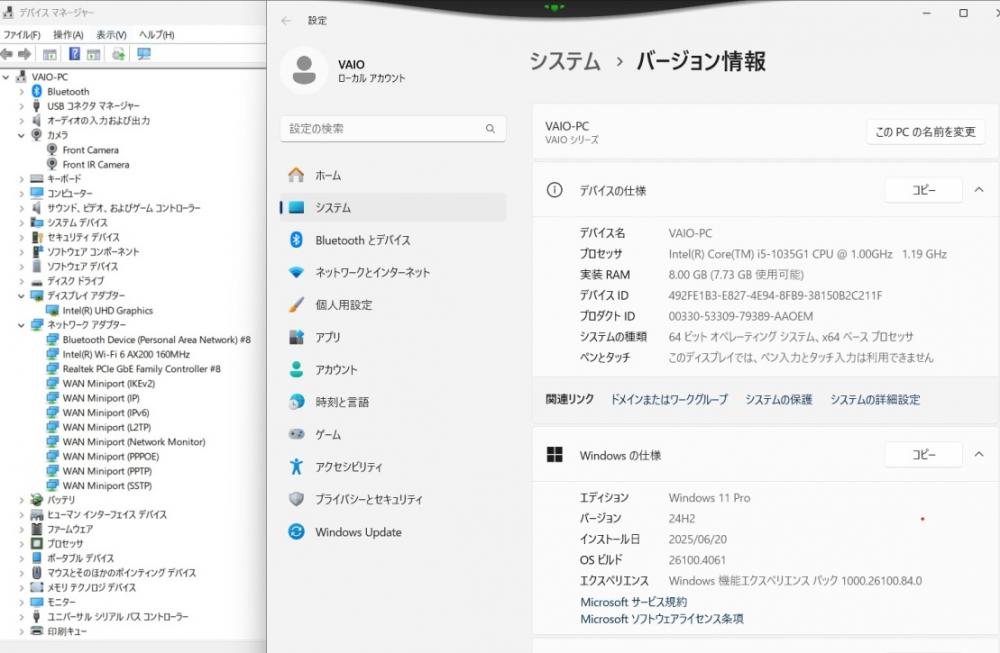Open 時刻と言語 settings page

393,402
